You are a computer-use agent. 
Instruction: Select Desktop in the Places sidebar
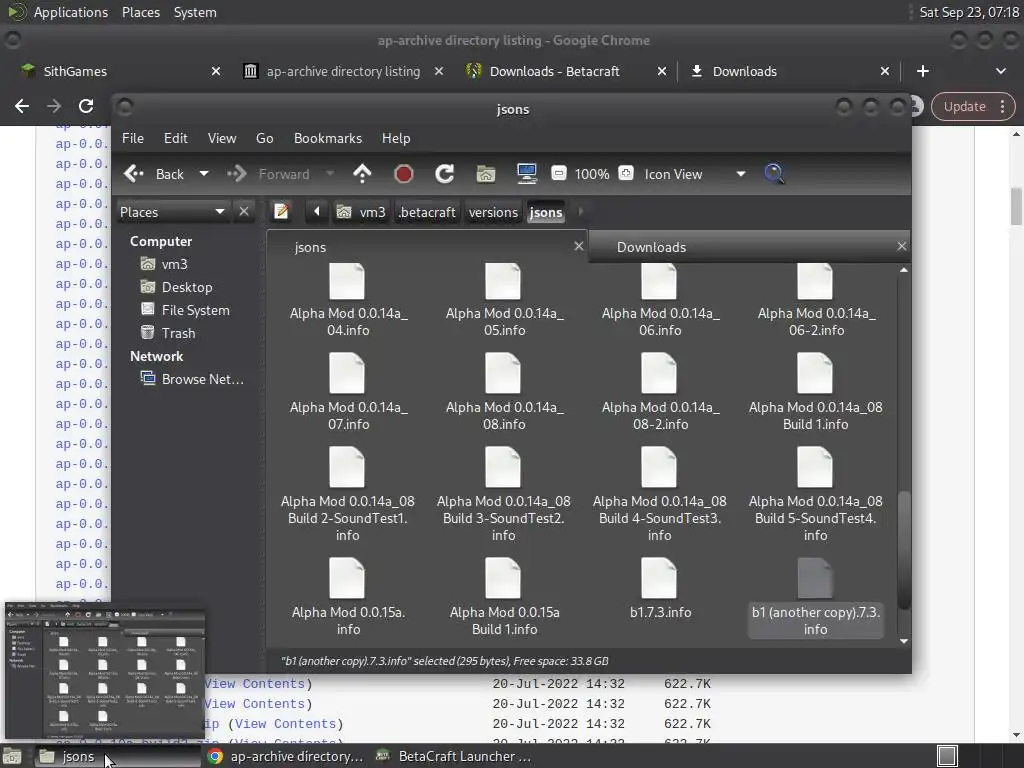coord(187,287)
